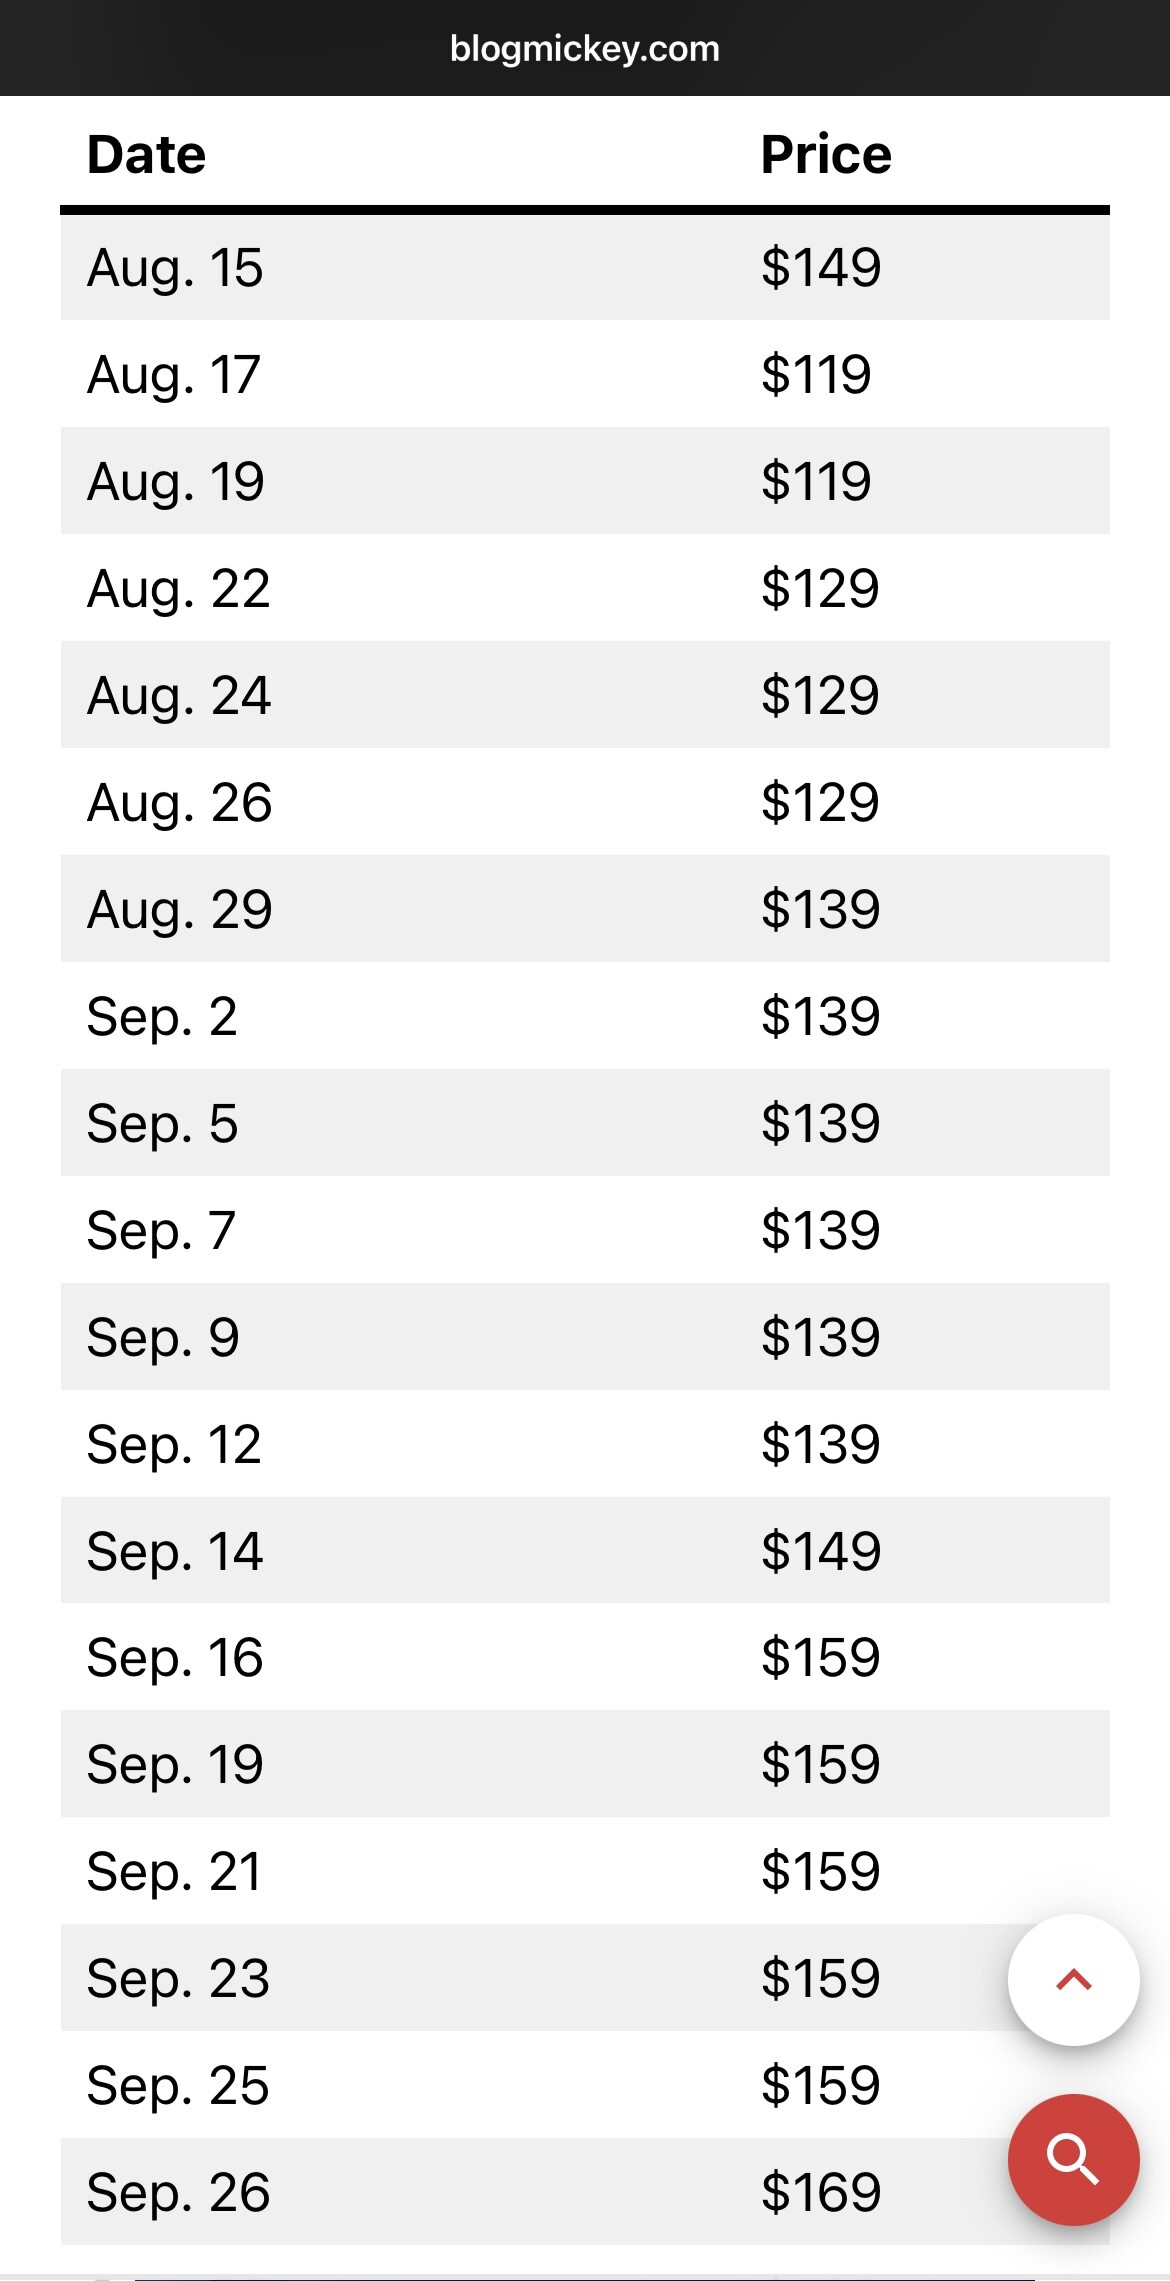This screenshot has height=2281, width=1170.
Task: Tap the $149 price for Aug. 15
Action: click(x=821, y=268)
